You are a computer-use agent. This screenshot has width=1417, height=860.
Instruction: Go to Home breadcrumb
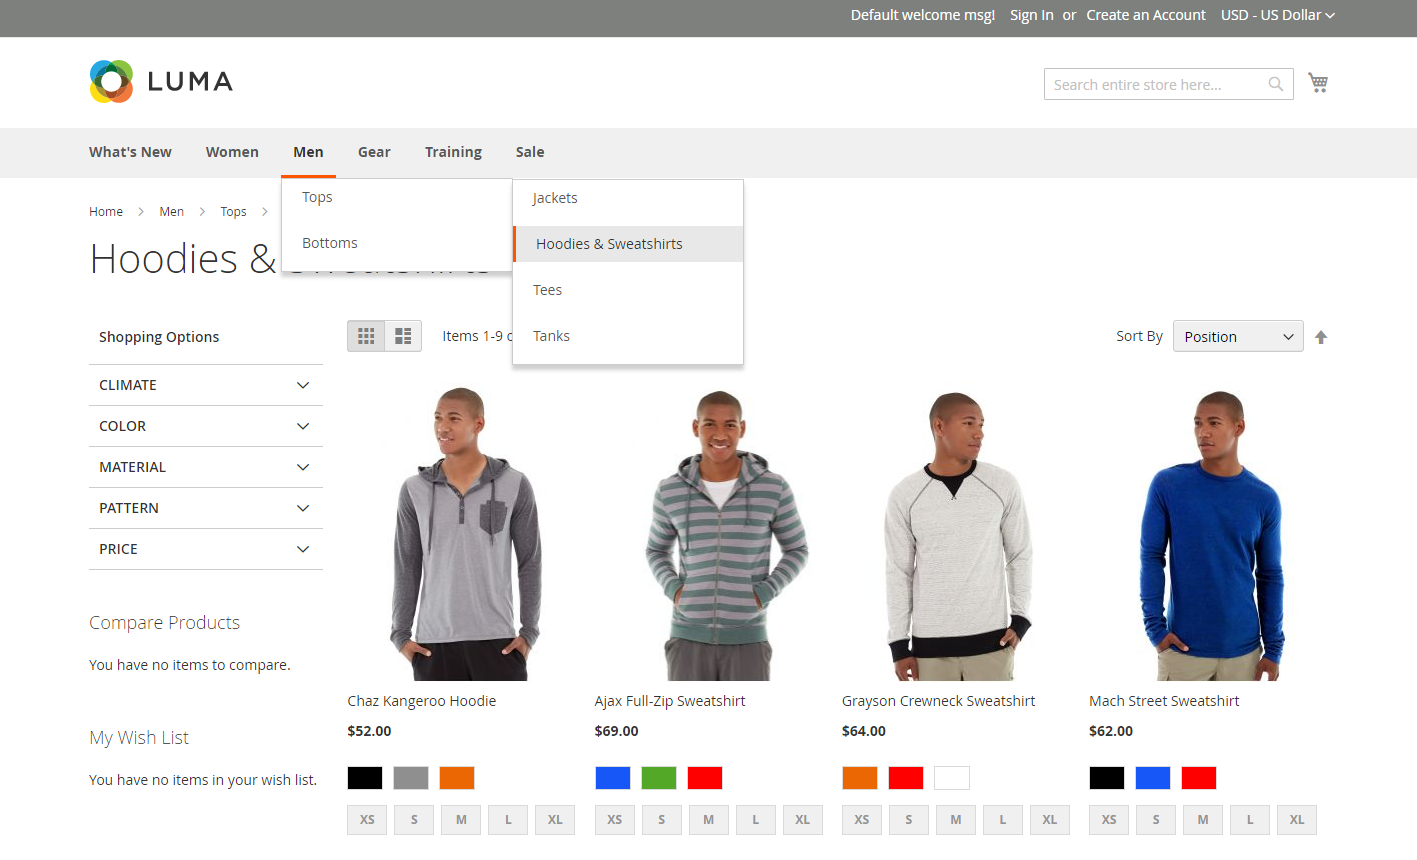106,212
